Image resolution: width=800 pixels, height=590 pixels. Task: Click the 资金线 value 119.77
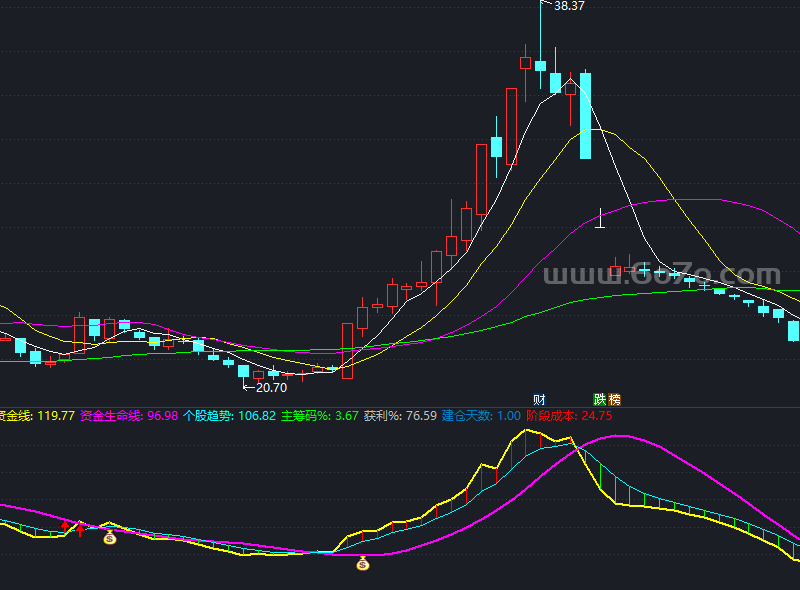pos(56,415)
